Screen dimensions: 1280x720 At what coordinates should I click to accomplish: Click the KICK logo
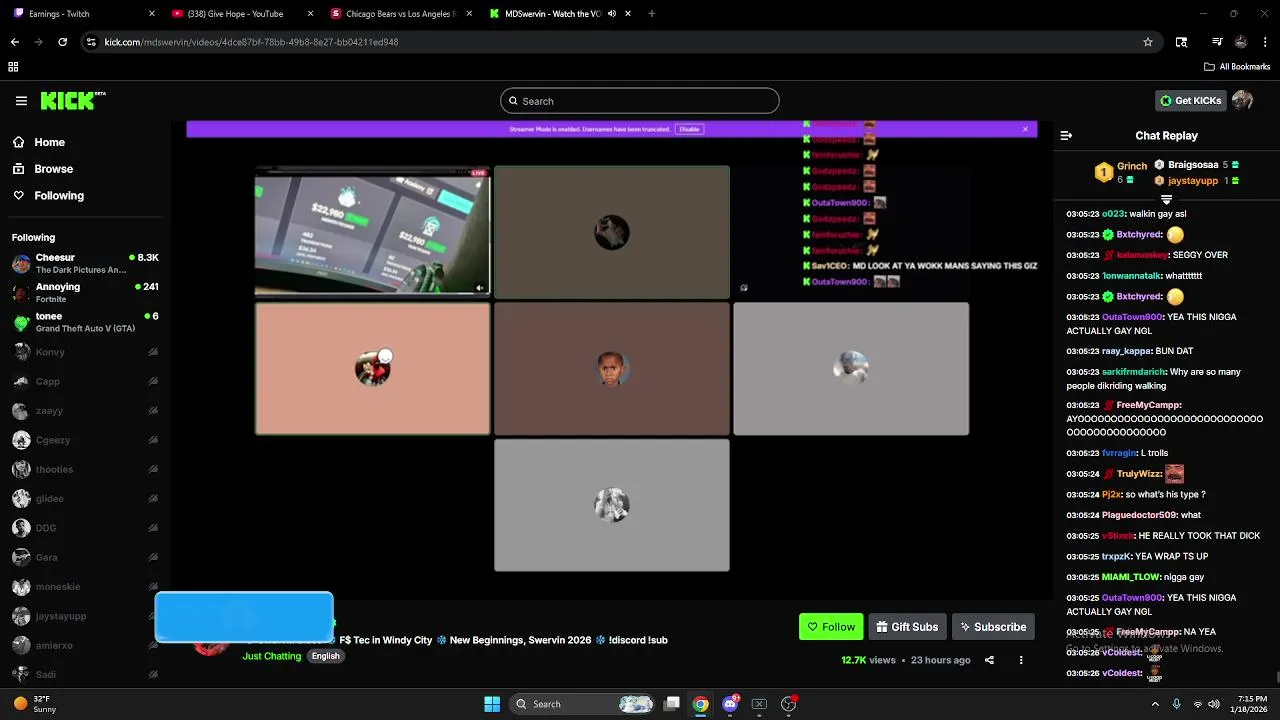click(x=72, y=101)
